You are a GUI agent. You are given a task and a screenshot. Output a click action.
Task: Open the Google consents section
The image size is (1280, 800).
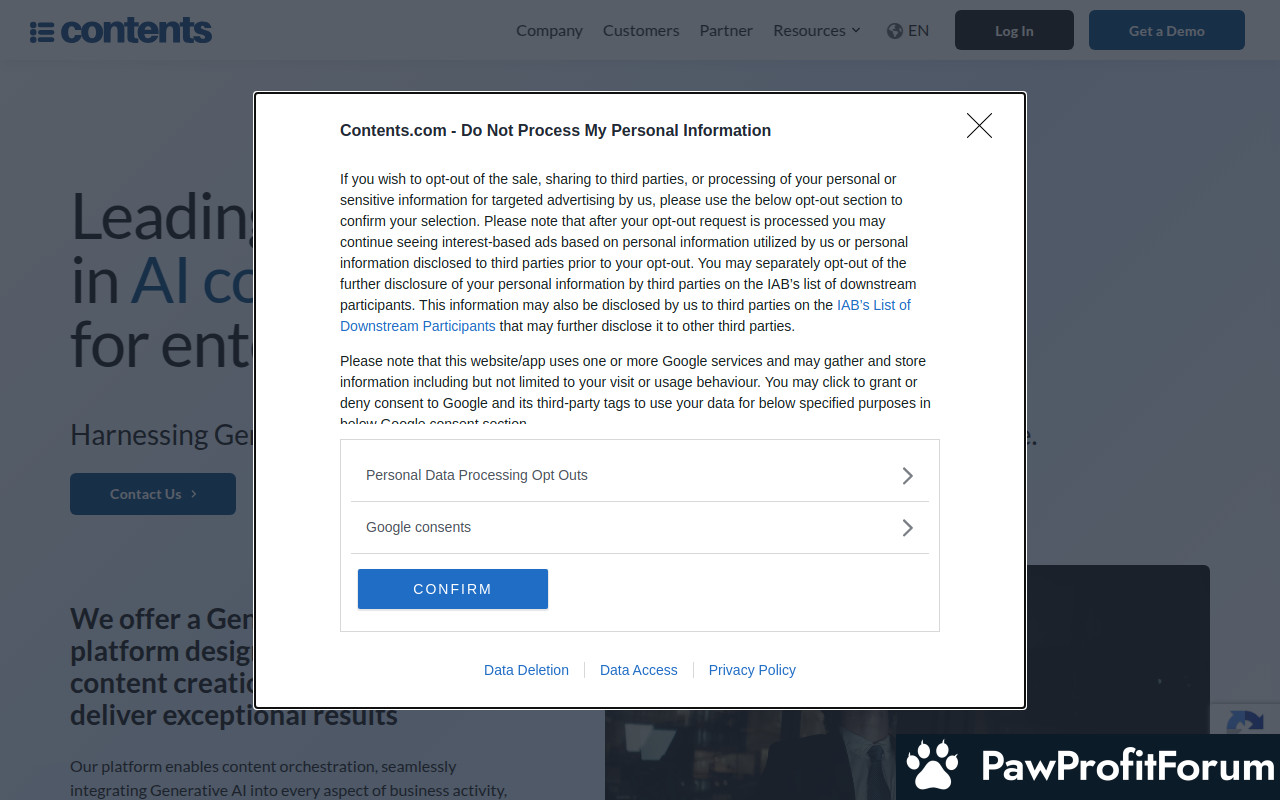640,527
